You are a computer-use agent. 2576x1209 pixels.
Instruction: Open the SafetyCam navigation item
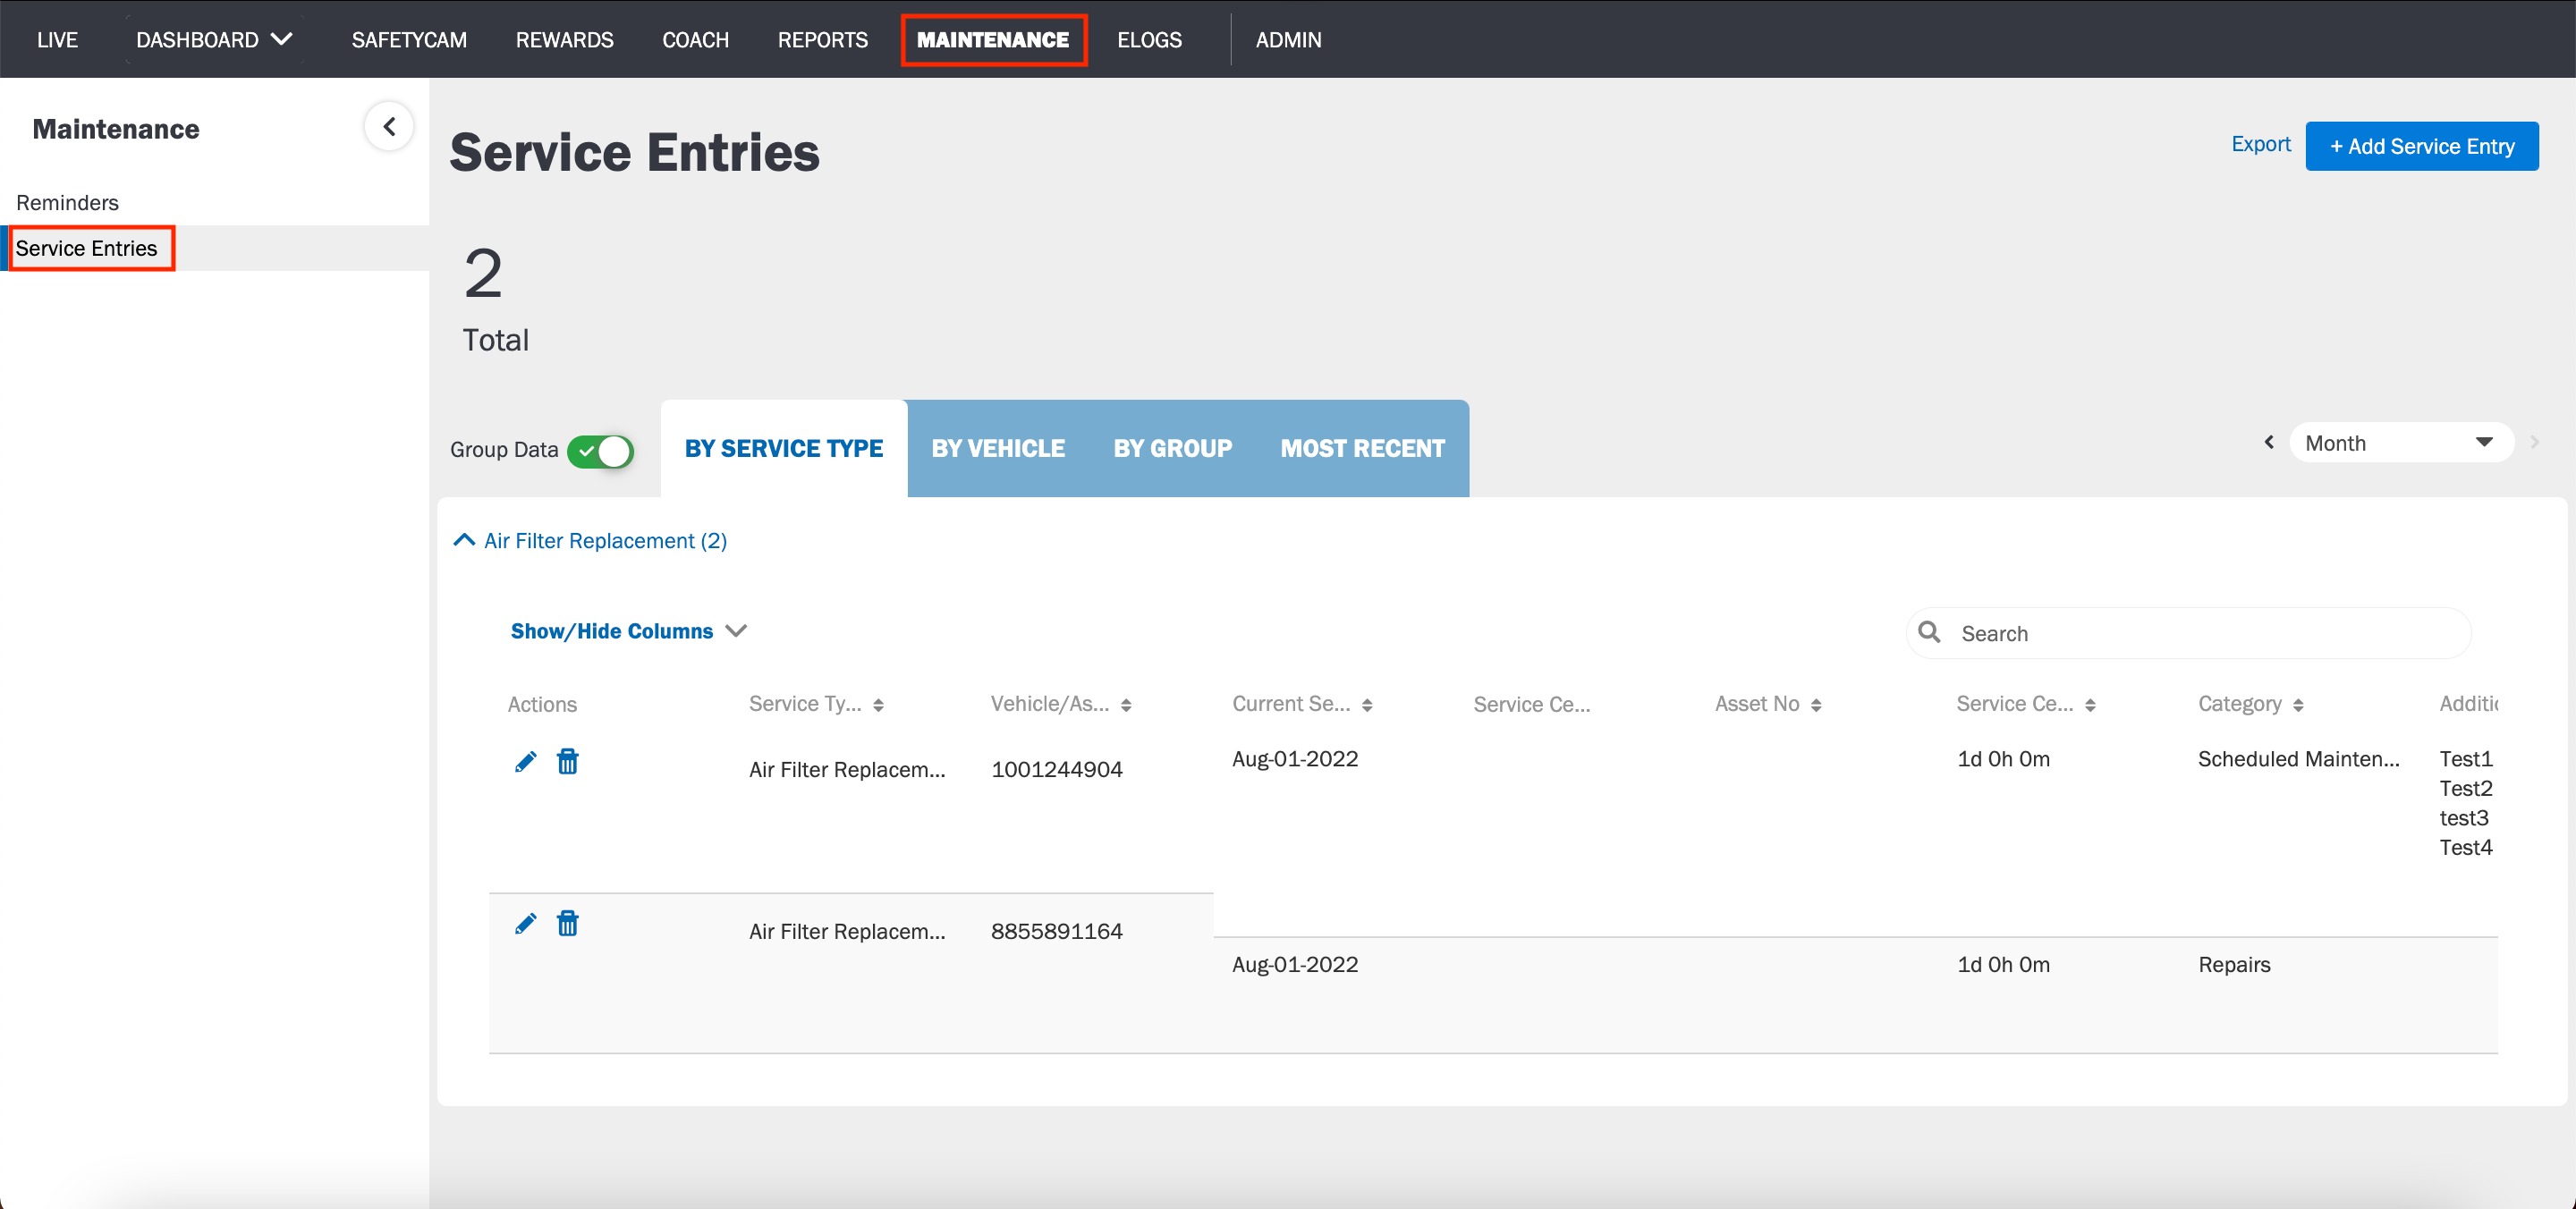coord(409,39)
